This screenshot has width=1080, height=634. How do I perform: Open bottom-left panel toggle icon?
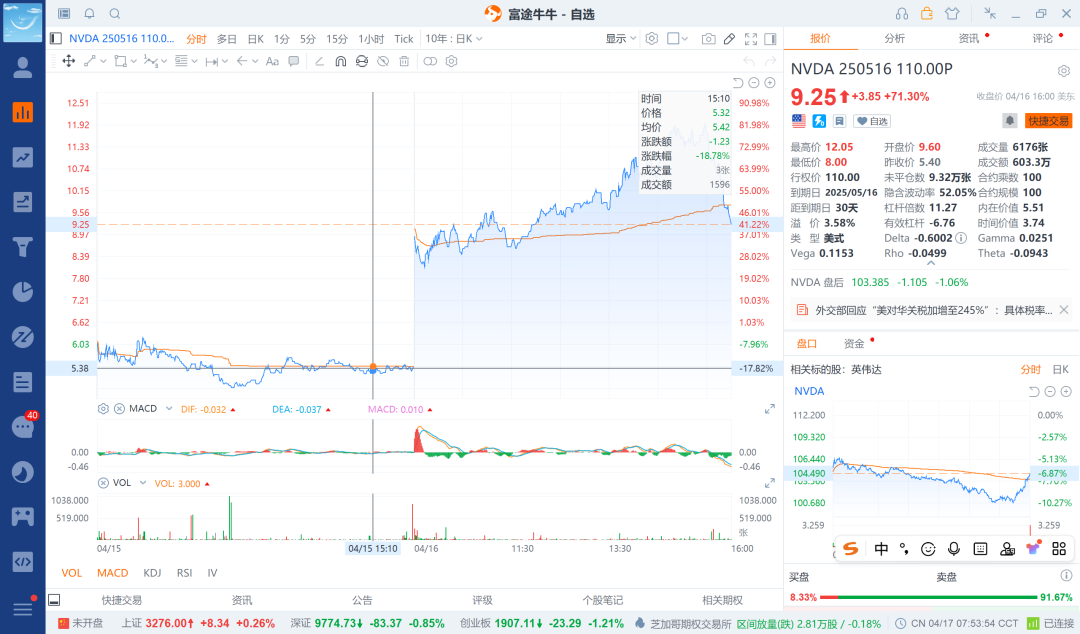click(x=54, y=600)
